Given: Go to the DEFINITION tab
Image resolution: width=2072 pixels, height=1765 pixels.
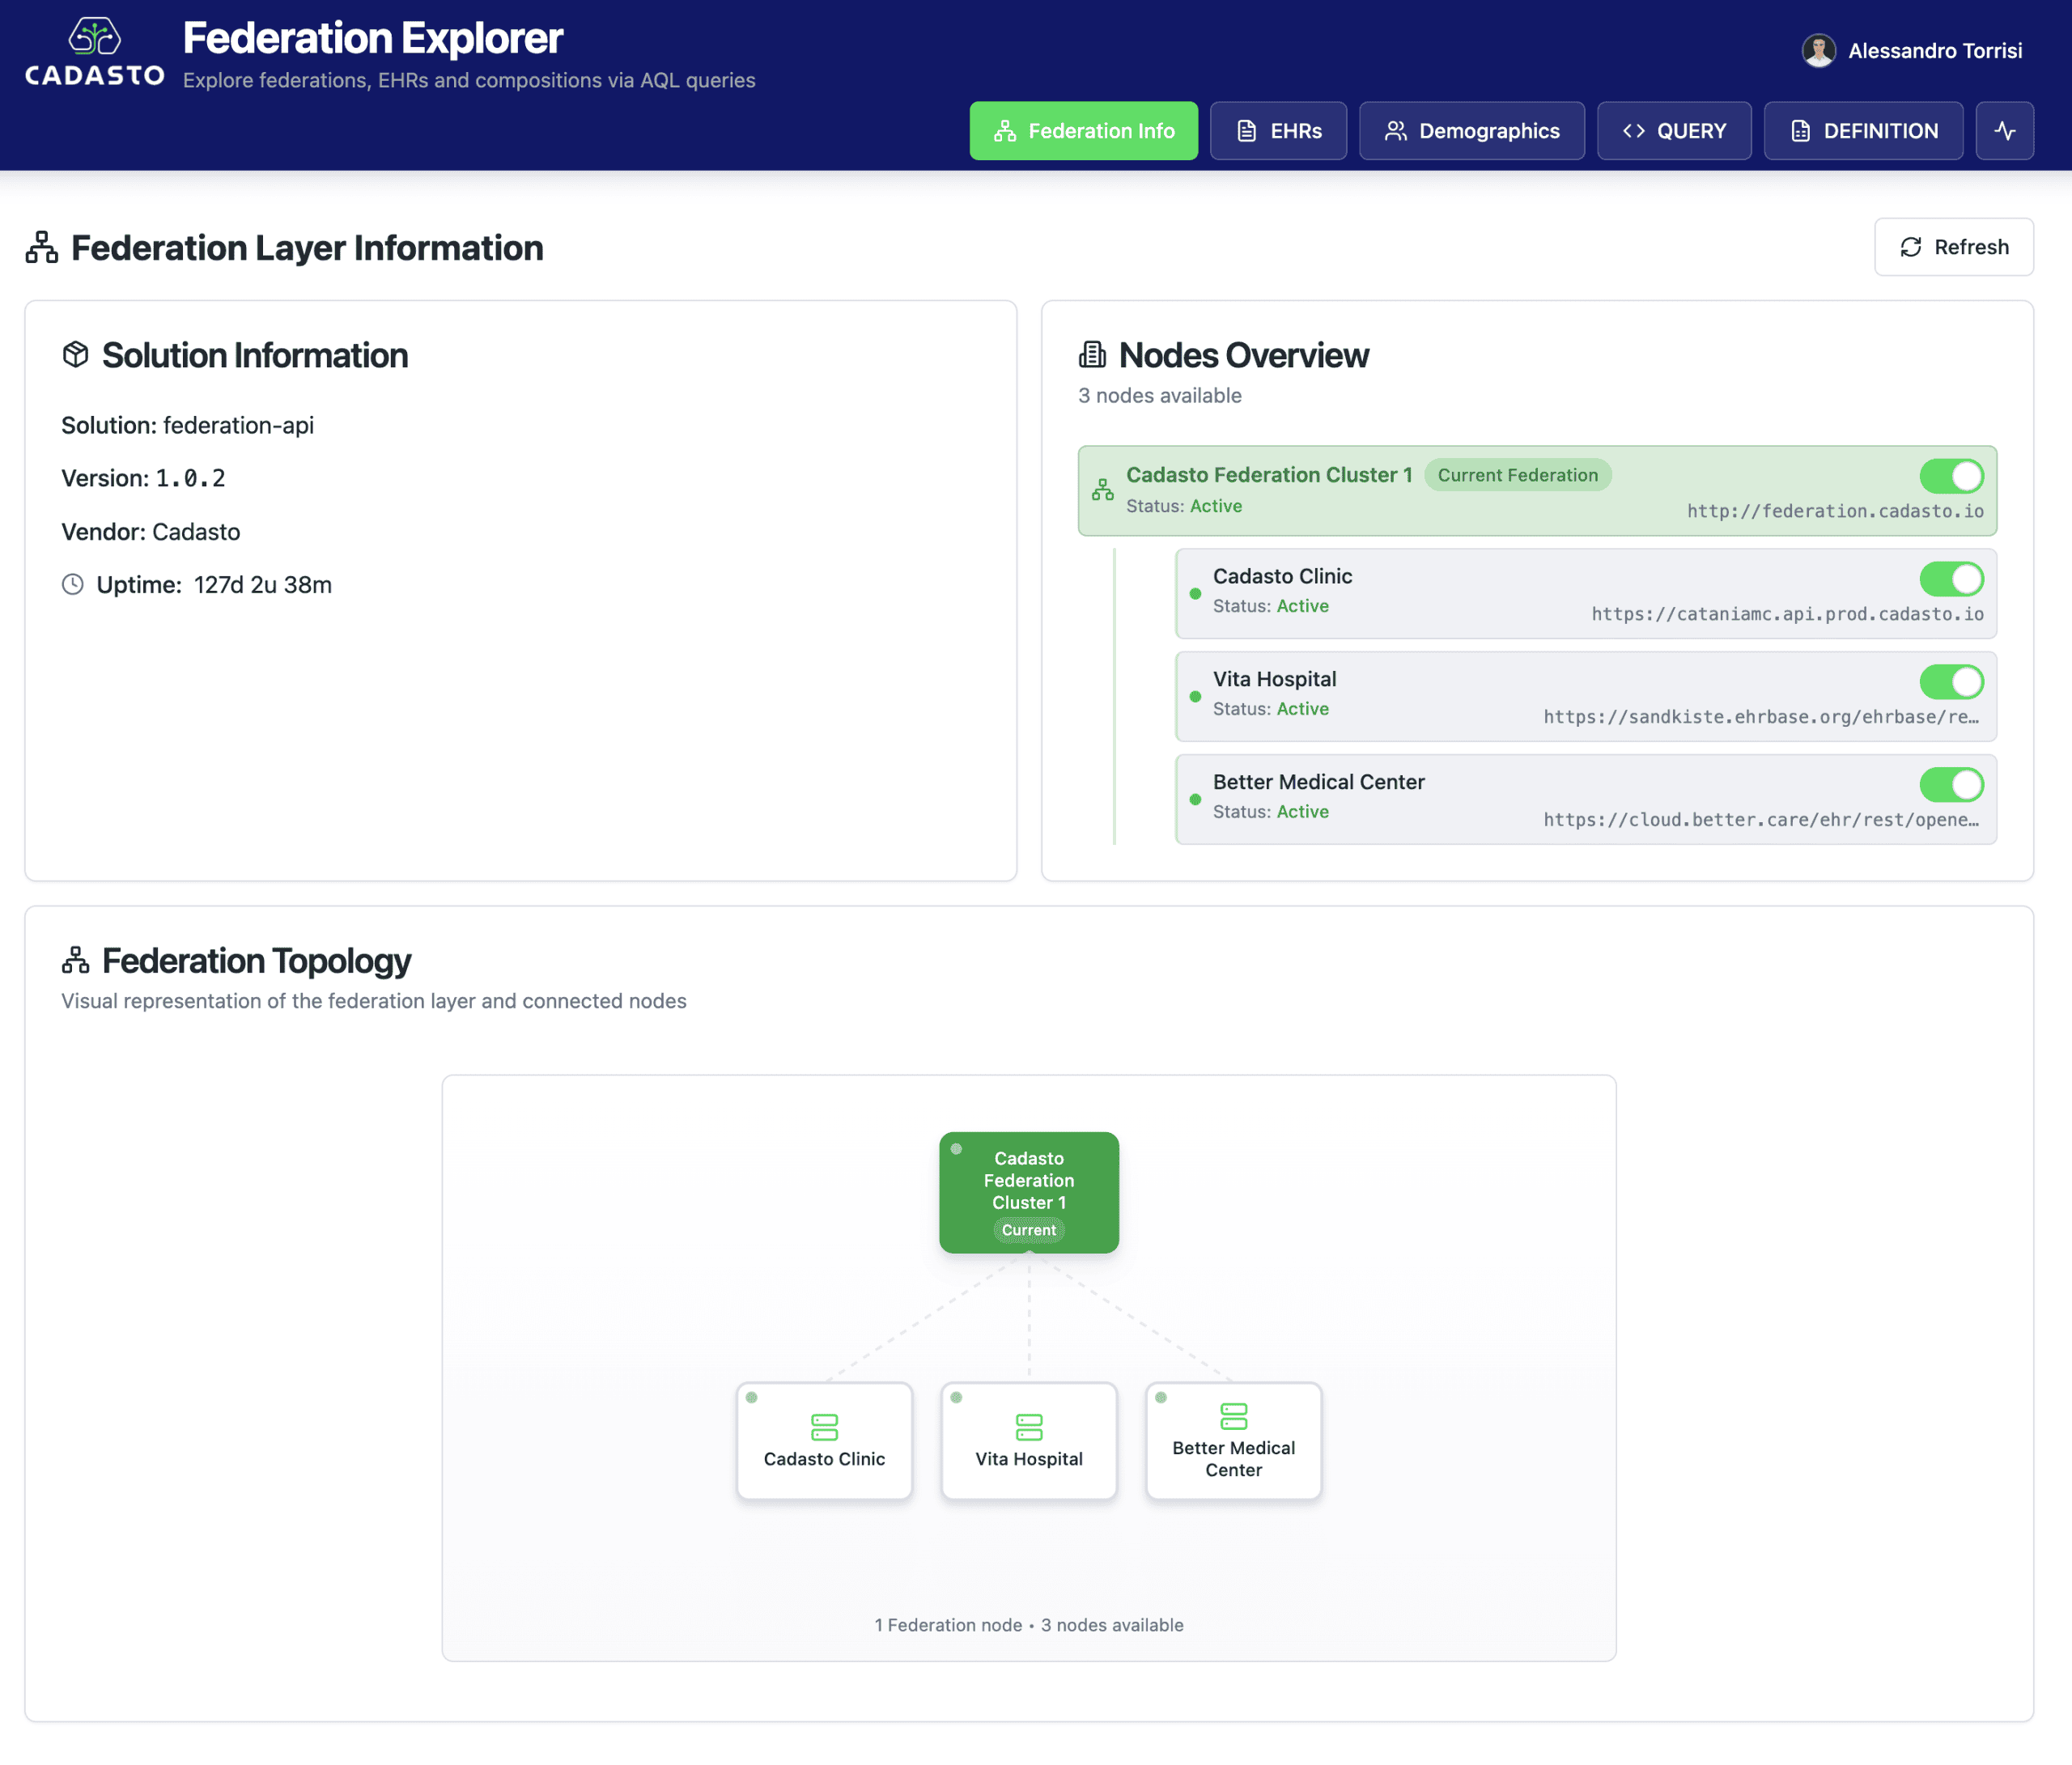Looking at the screenshot, I should tap(1862, 131).
